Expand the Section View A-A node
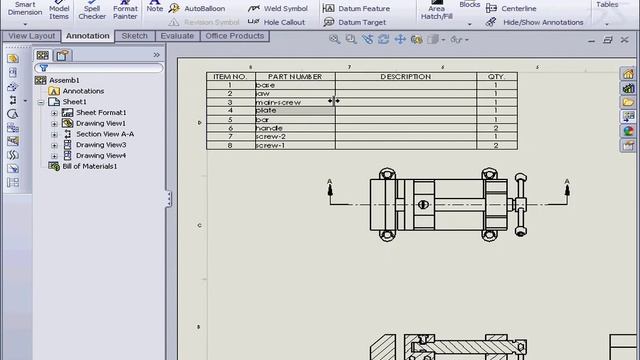640x360 pixels. click(x=54, y=134)
